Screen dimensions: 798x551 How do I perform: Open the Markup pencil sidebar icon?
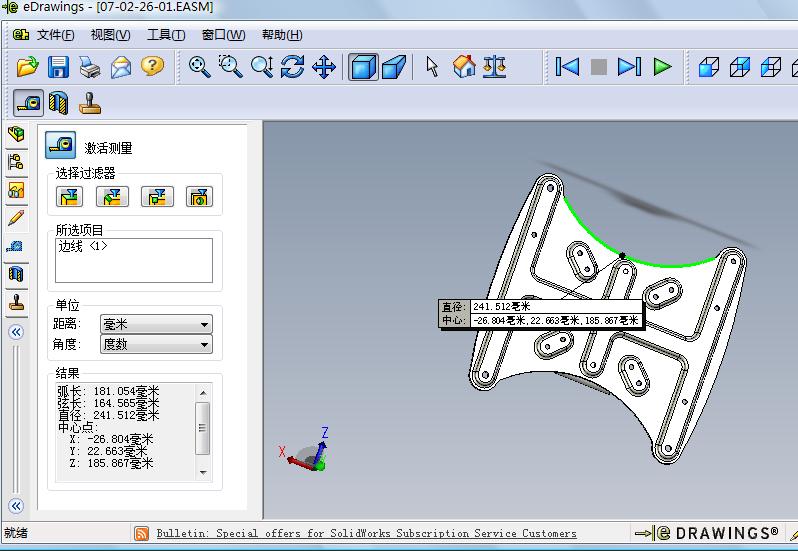[16, 218]
